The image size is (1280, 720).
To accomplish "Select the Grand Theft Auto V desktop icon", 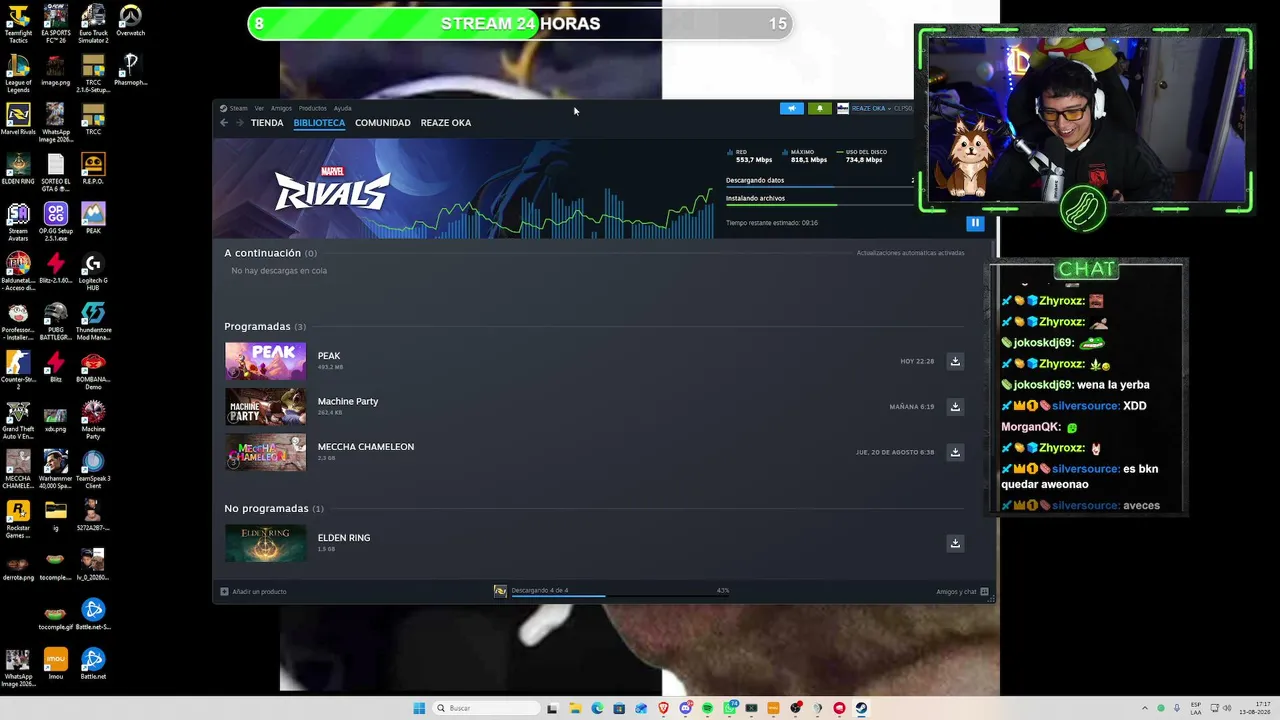I will (x=18, y=420).
